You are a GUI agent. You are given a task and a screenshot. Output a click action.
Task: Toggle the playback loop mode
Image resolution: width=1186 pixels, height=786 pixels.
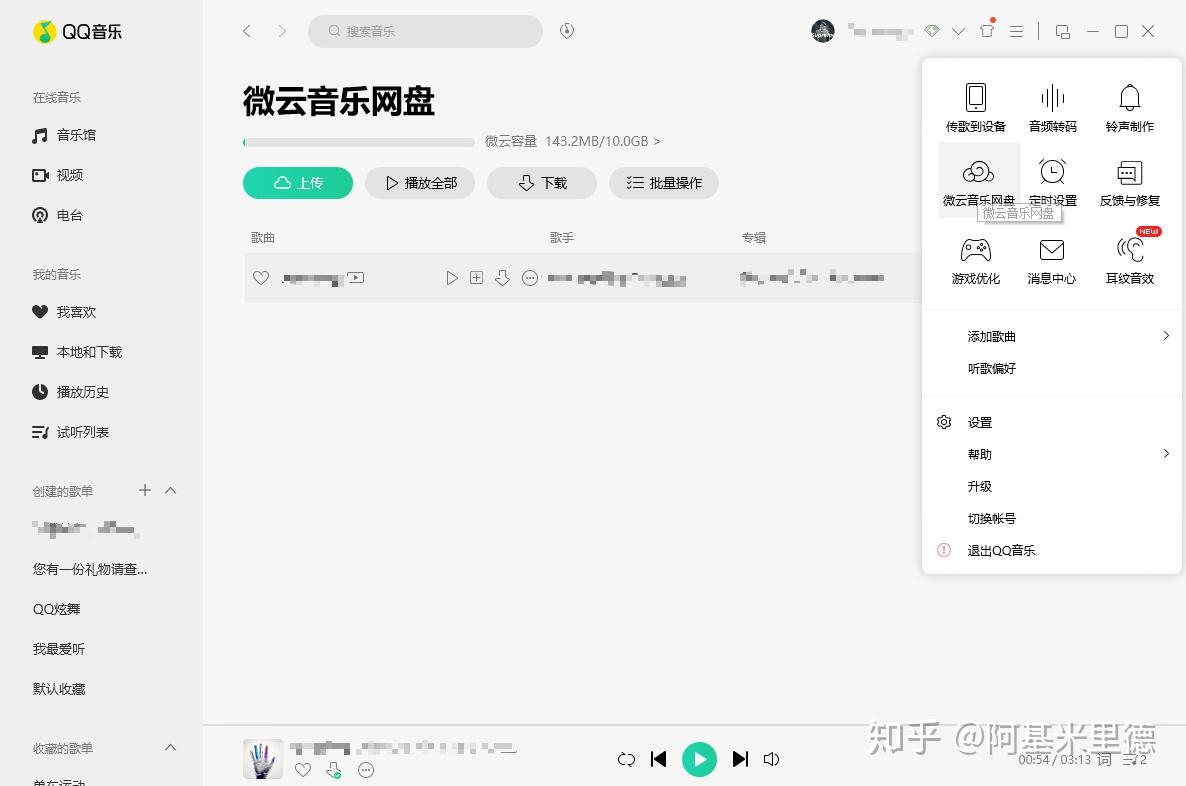pyautogui.click(x=626, y=760)
